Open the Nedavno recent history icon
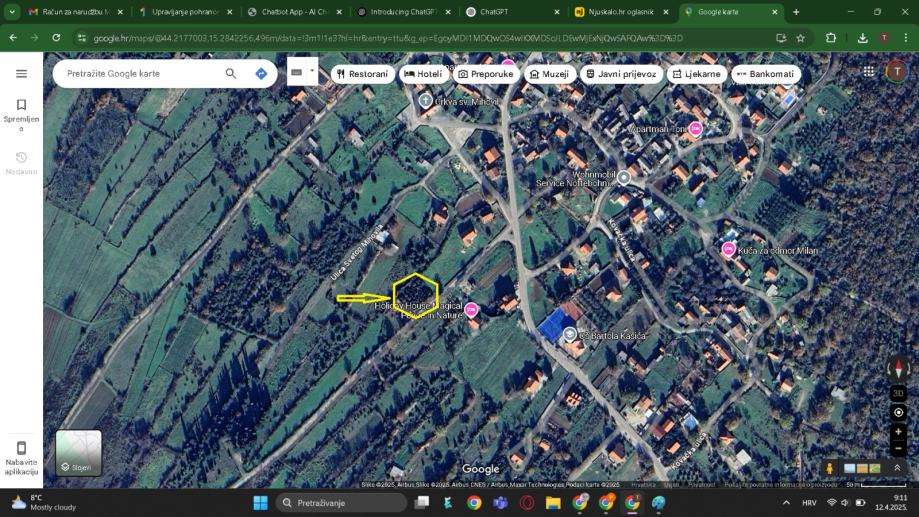This screenshot has width=919, height=517. (x=21, y=158)
